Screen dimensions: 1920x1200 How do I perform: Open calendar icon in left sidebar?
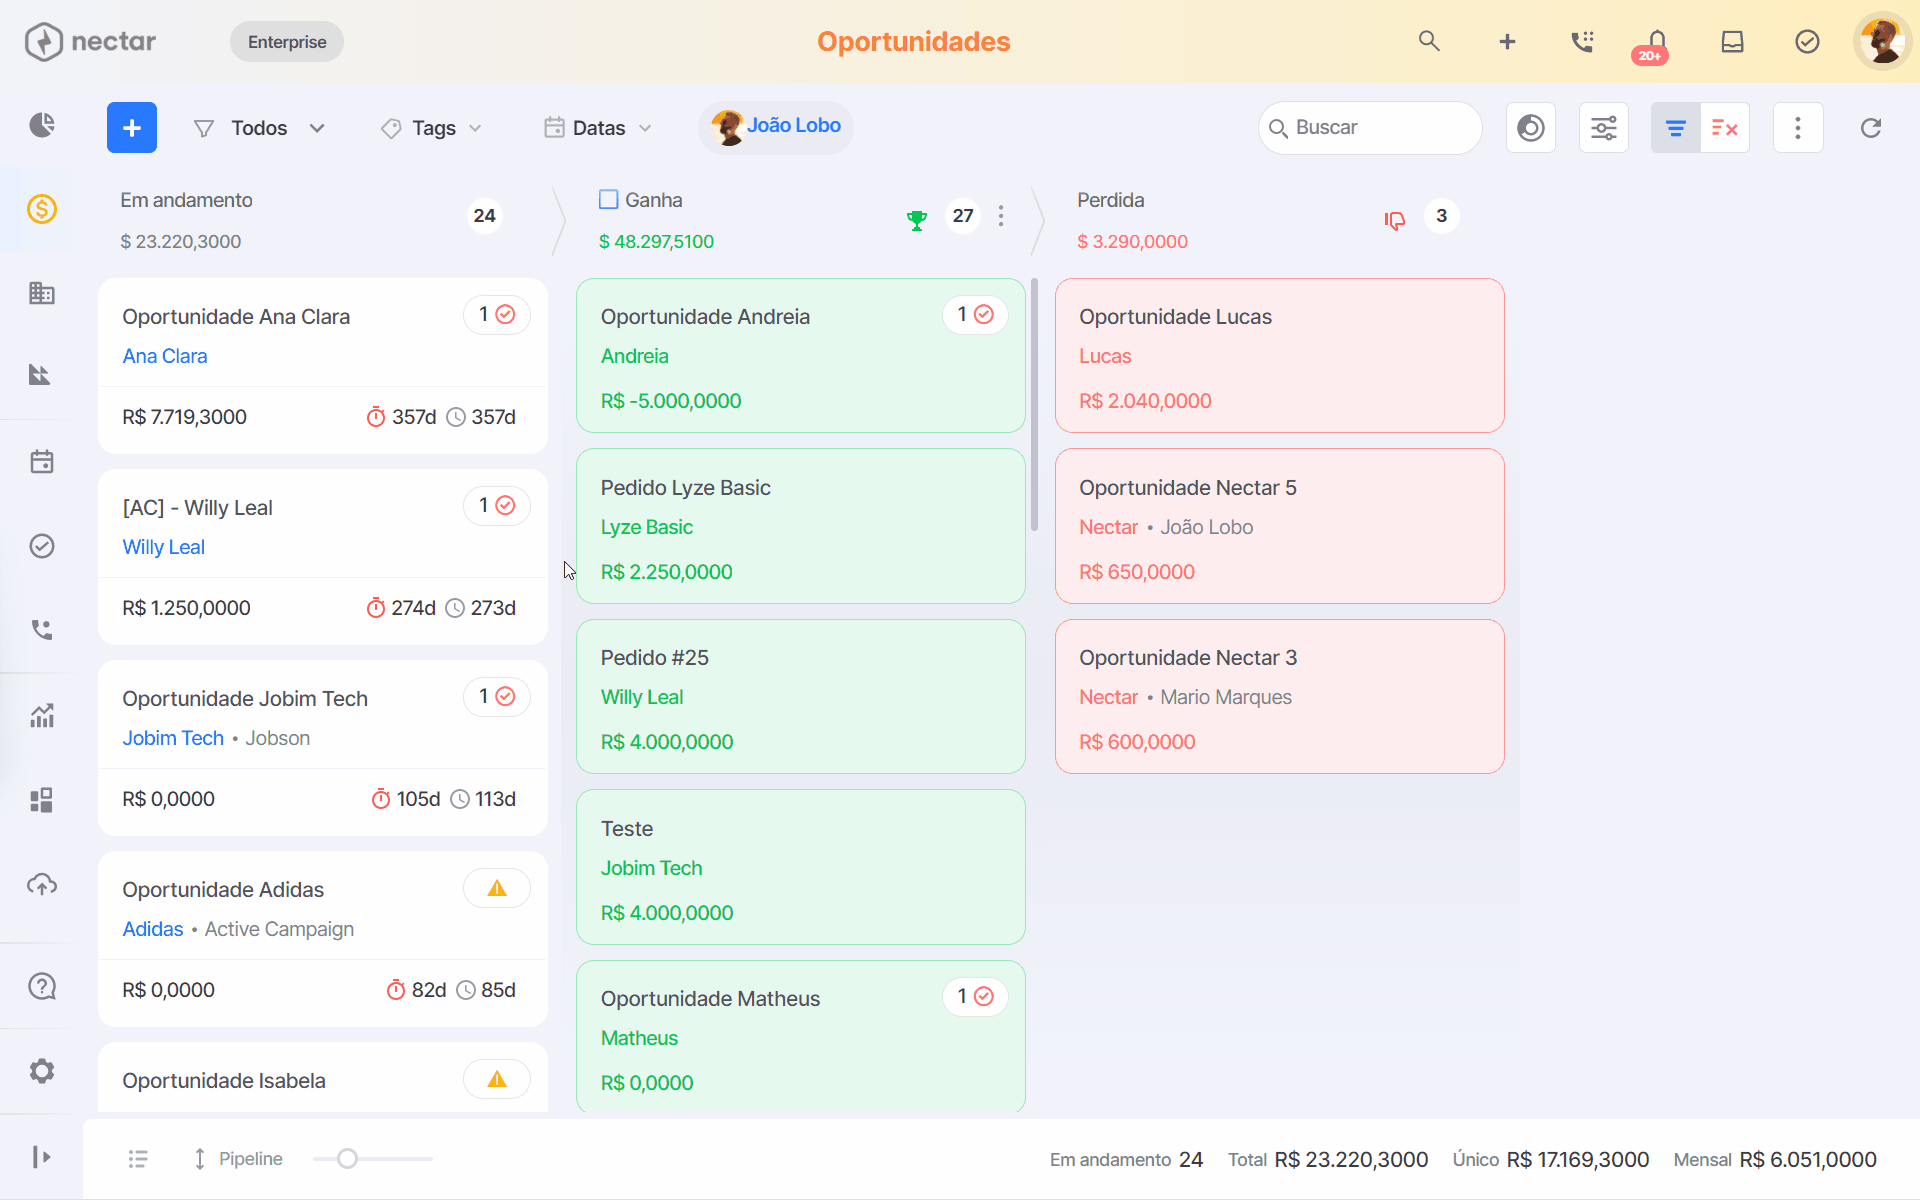(42, 462)
